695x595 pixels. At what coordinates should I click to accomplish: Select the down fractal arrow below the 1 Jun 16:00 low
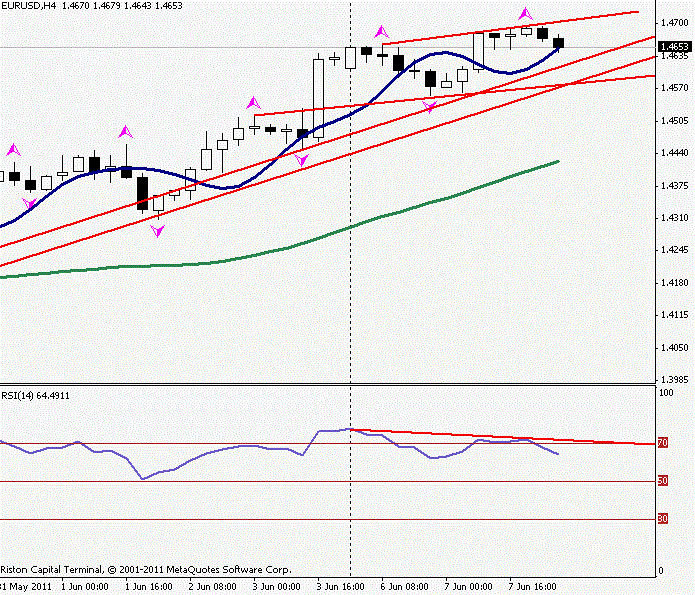[x=157, y=231]
